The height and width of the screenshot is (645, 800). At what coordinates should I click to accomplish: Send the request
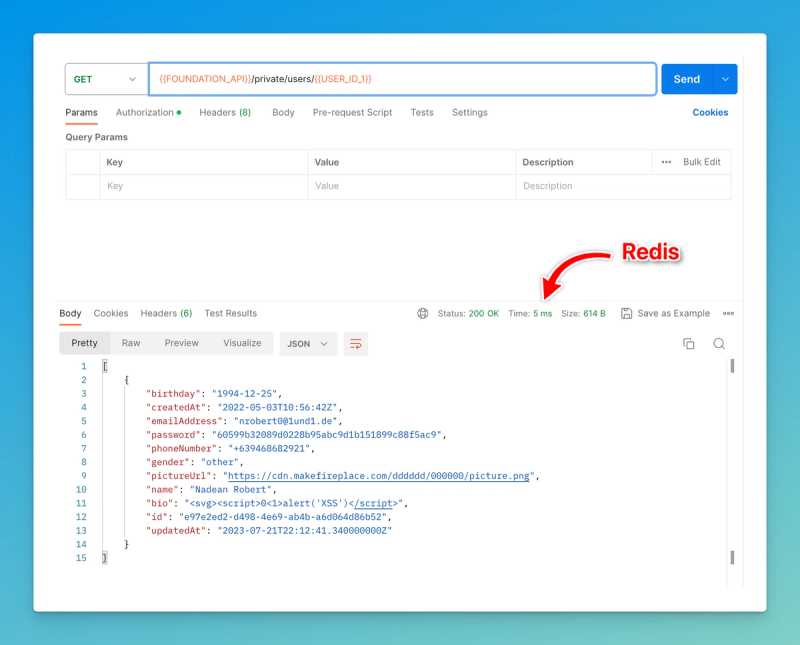pos(687,79)
